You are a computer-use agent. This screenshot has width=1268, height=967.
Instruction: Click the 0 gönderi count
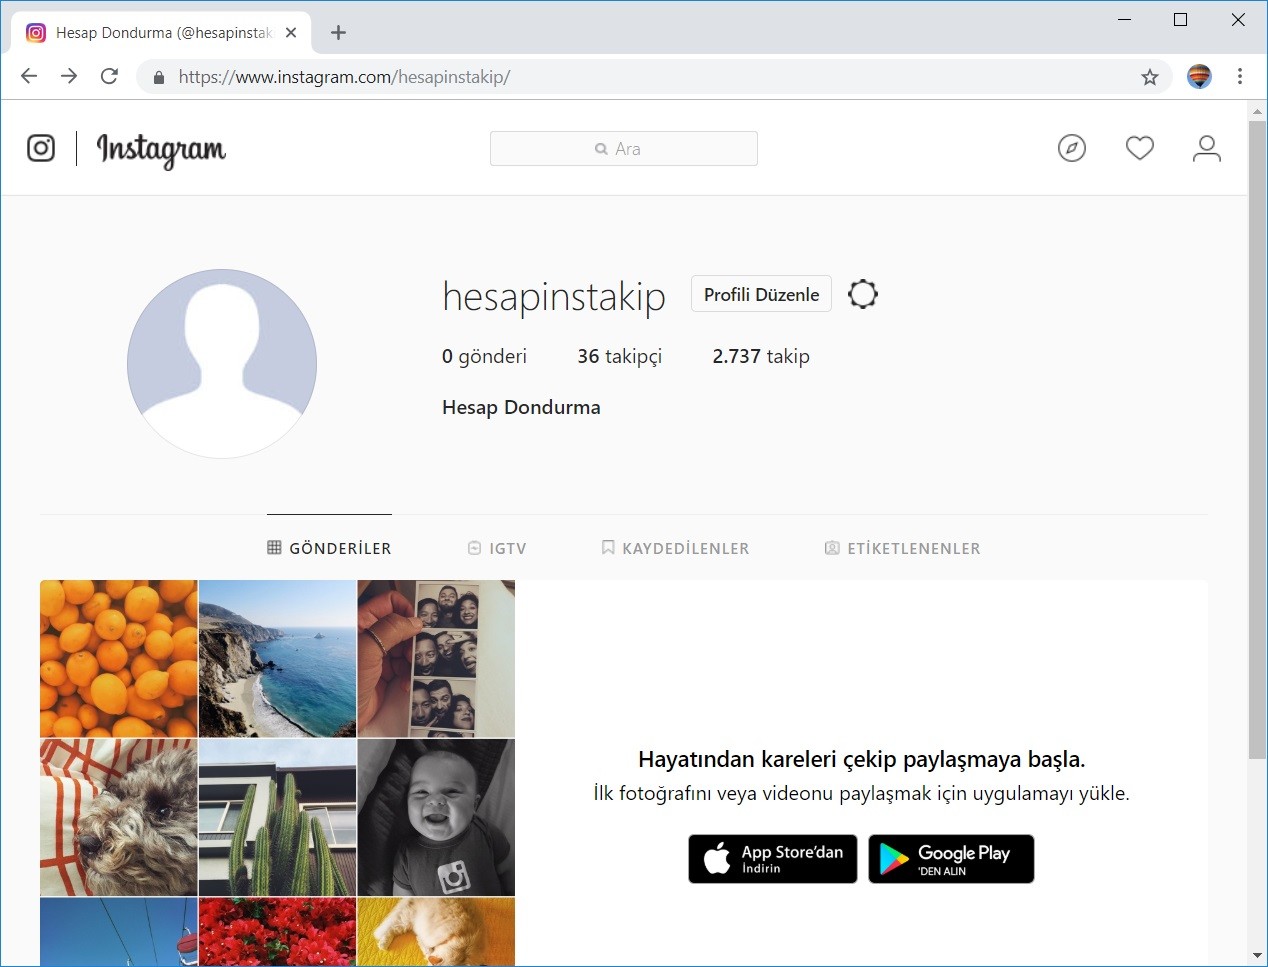tap(484, 356)
